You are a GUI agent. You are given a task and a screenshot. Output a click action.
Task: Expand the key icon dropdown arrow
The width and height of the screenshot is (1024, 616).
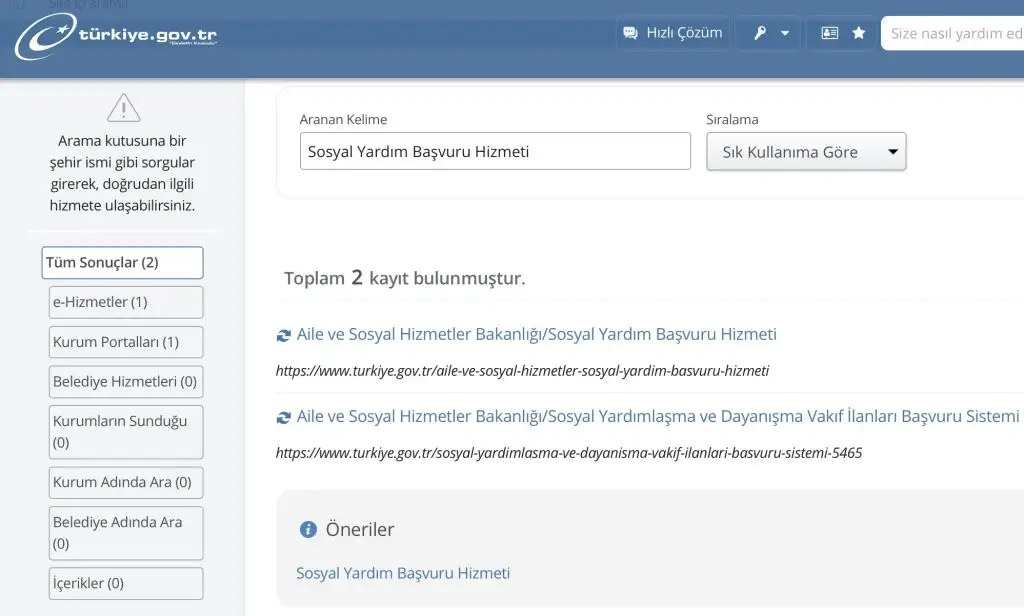785,33
